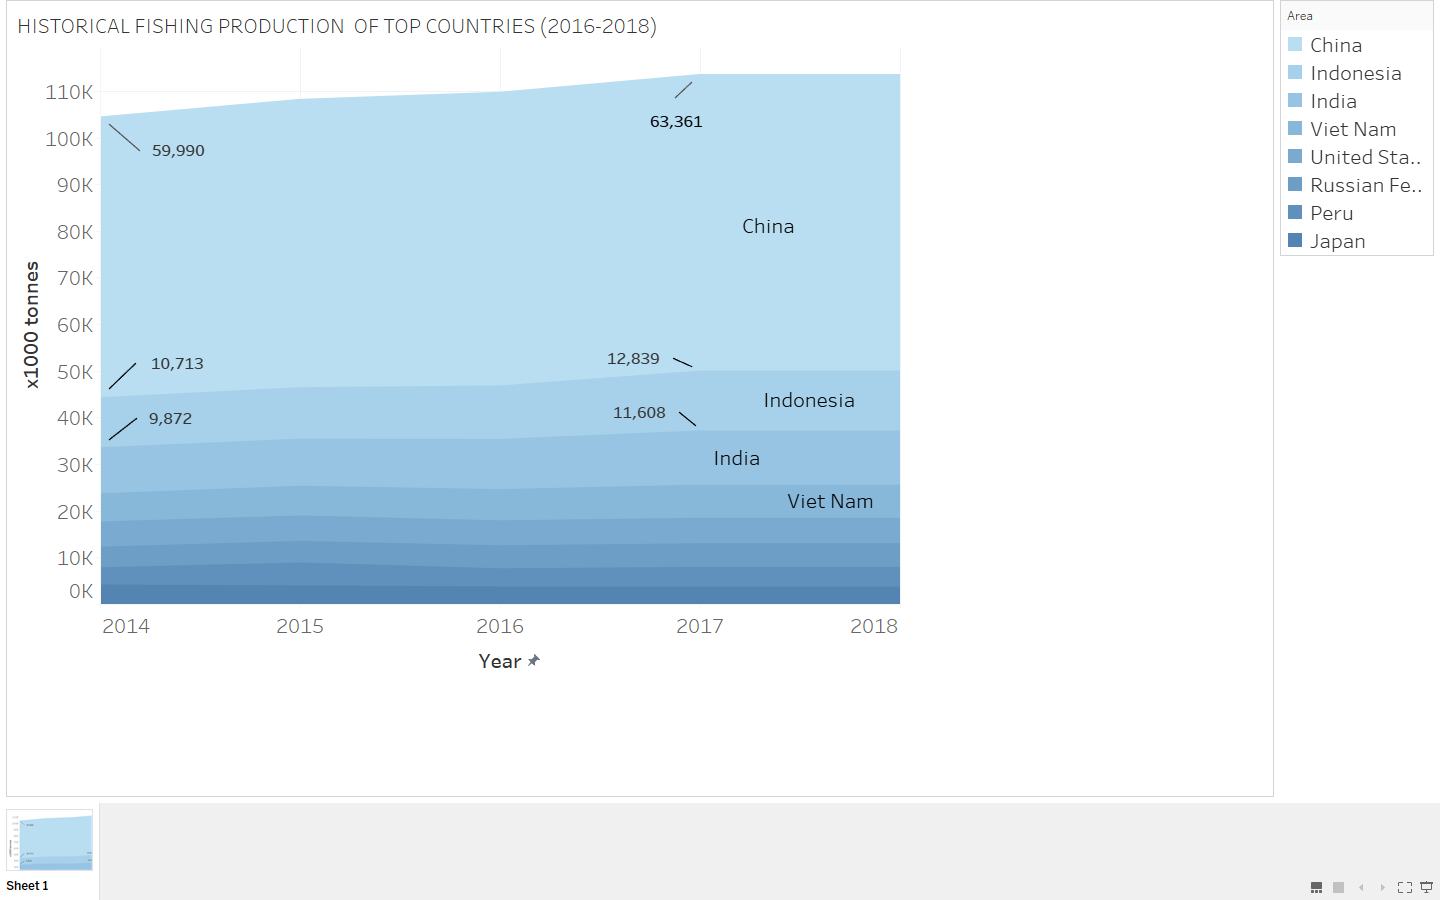This screenshot has height=900, width=1440.
Task: Click the pin icon next to Year
Action: pyautogui.click(x=534, y=660)
